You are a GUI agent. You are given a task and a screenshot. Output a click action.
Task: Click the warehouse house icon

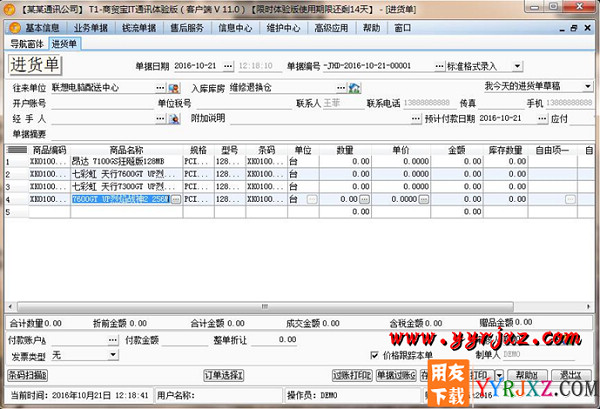pos(354,88)
